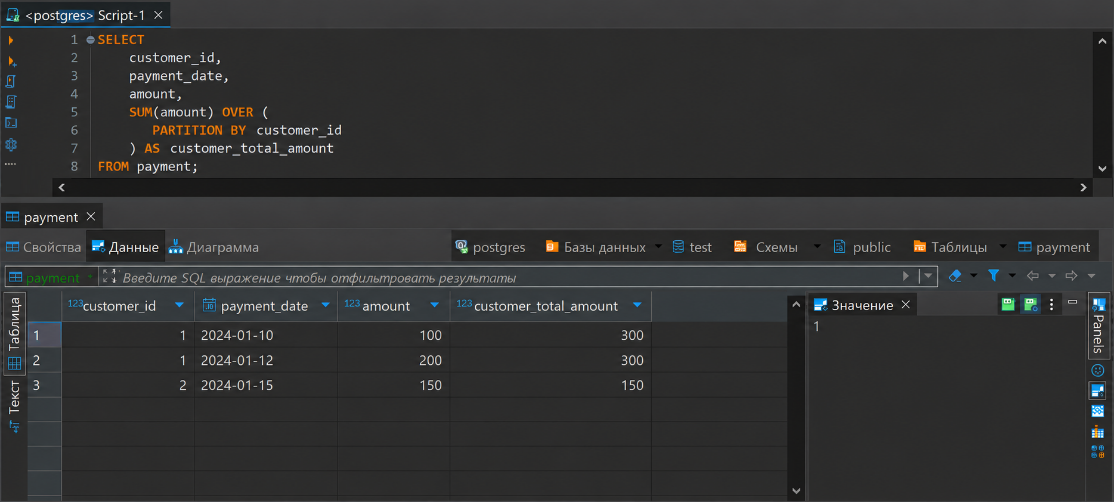Open amount column filter dropdown
Image resolution: width=1114 pixels, height=502 pixels.
coord(435,305)
